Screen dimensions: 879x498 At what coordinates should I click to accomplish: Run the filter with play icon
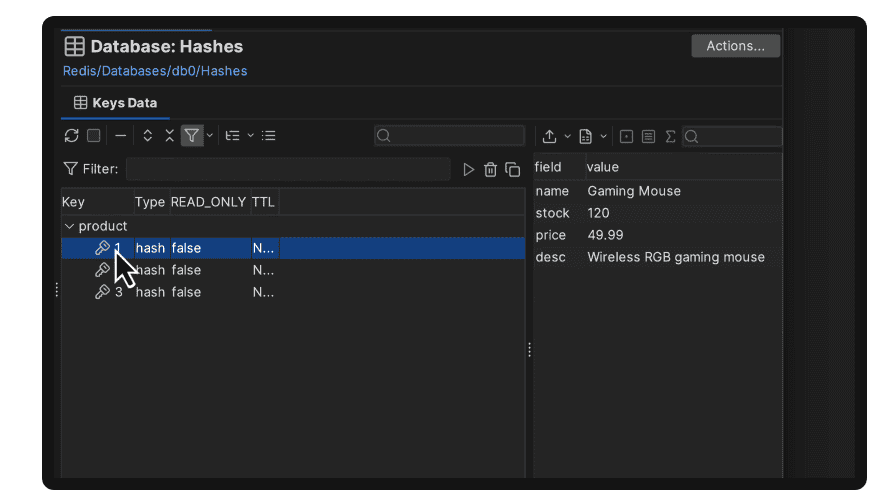468,169
